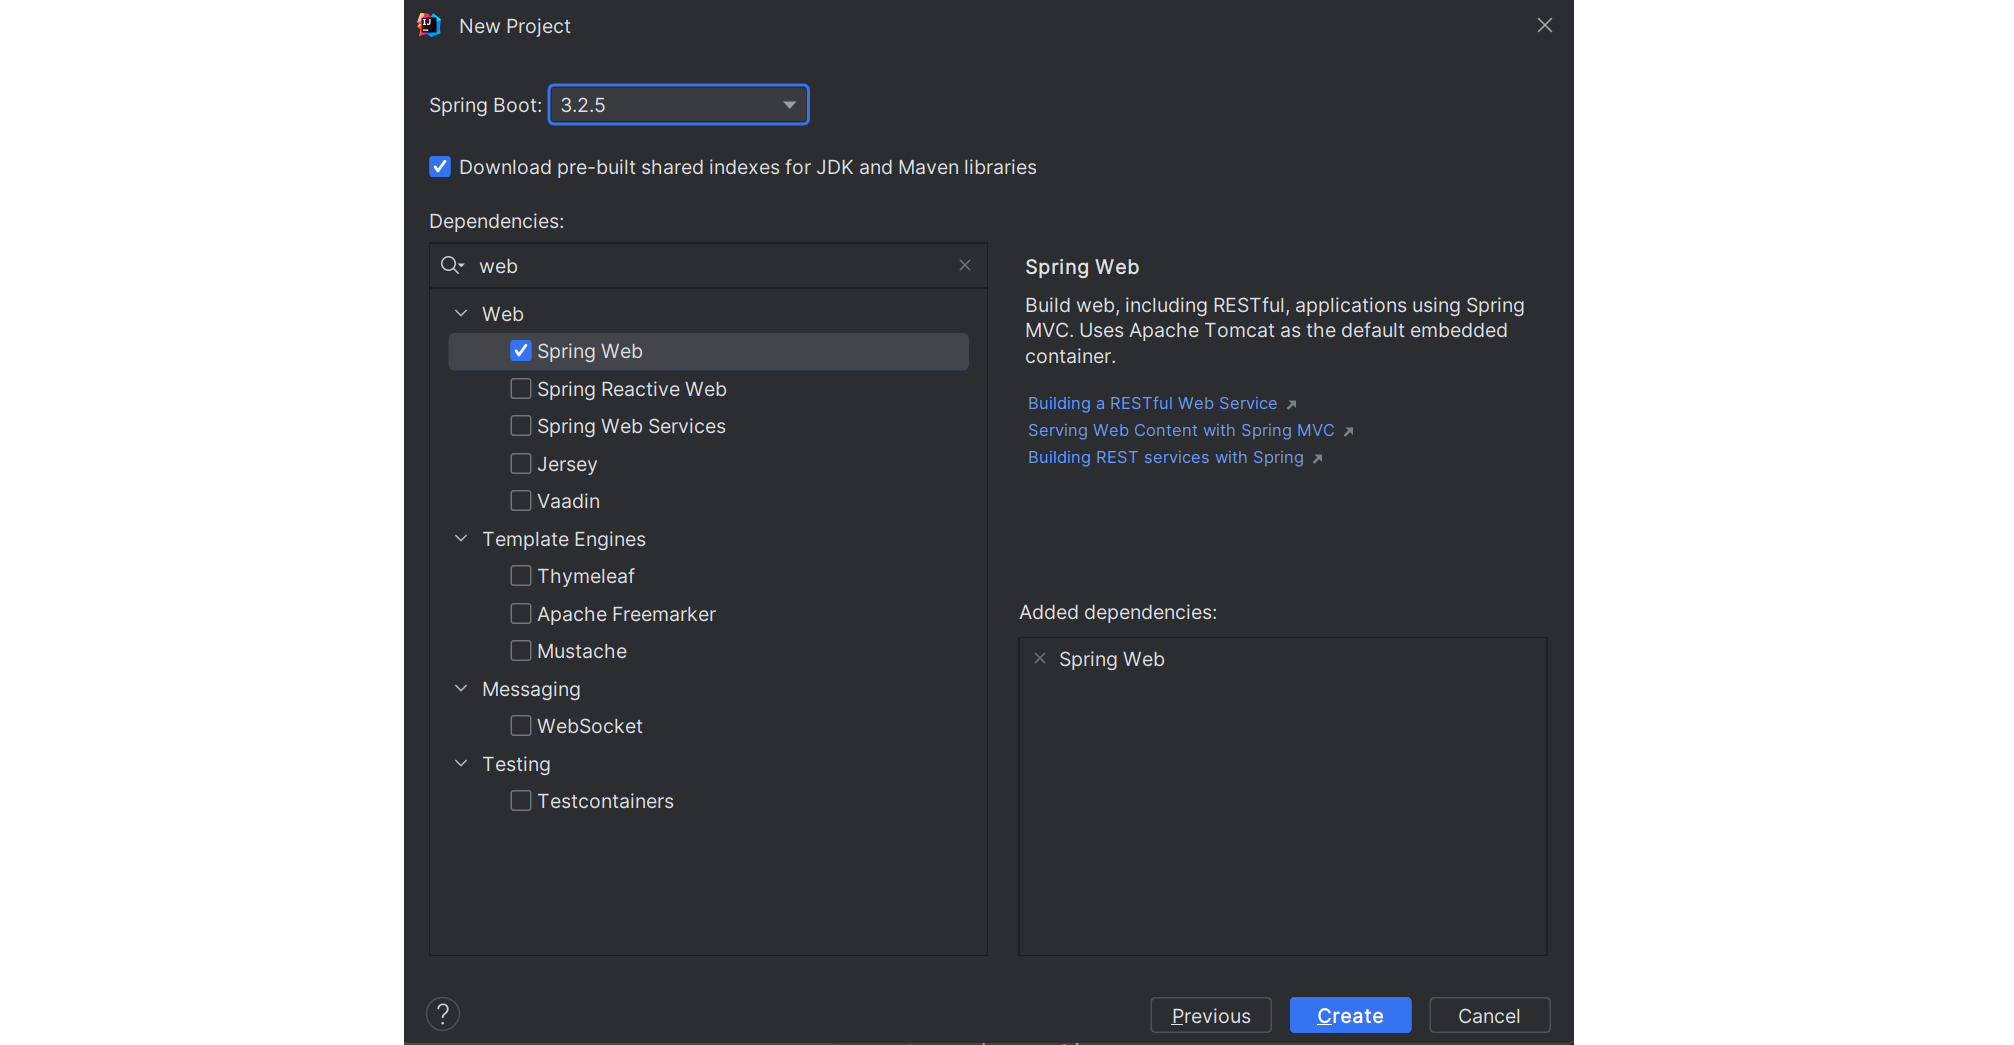Click external arrow beside Spring MVC link
The height and width of the screenshot is (1045, 2014).
1348,431
